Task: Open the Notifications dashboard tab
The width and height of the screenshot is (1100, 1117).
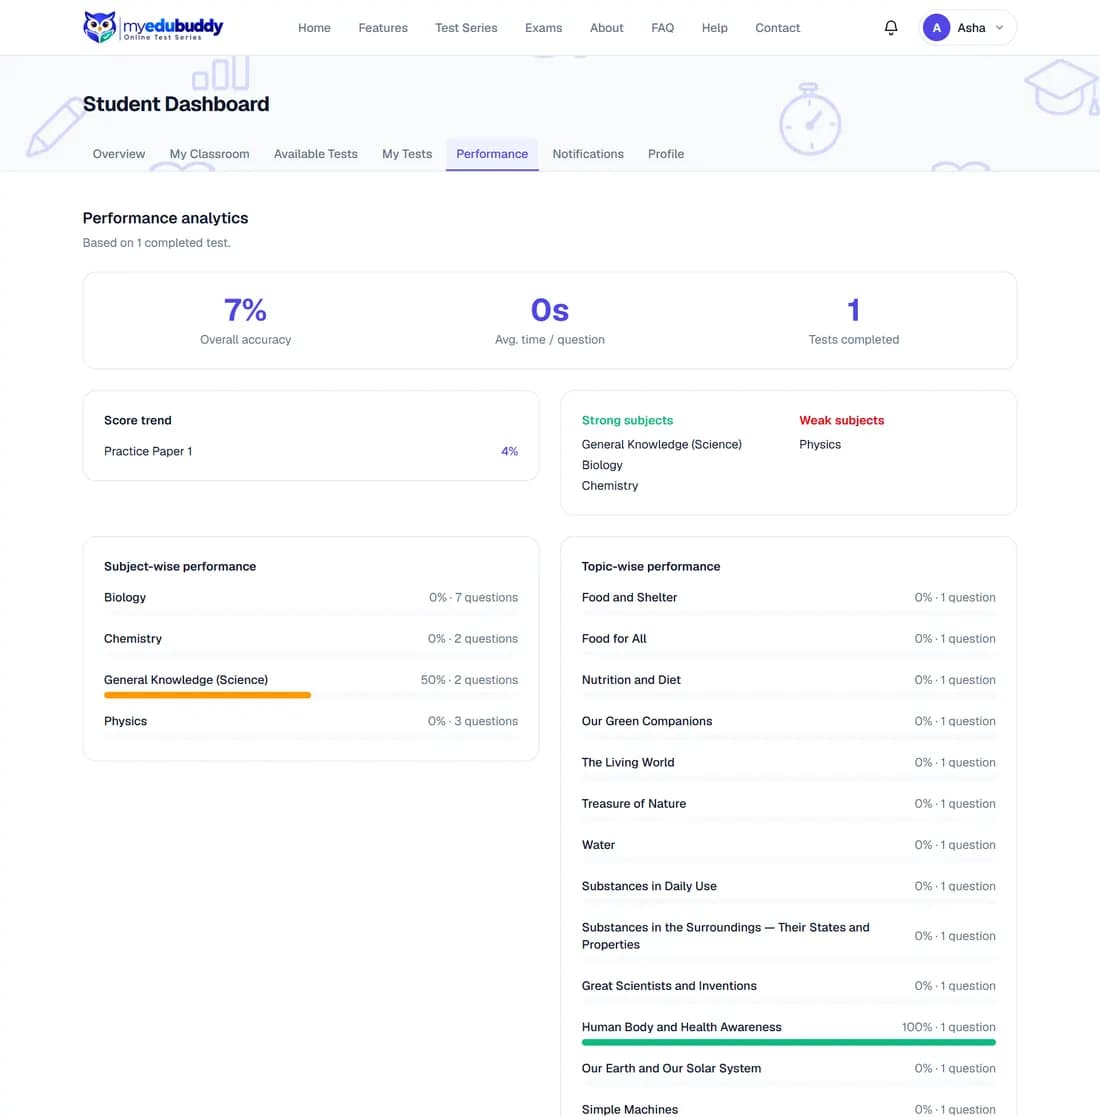Action: (588, 154)
